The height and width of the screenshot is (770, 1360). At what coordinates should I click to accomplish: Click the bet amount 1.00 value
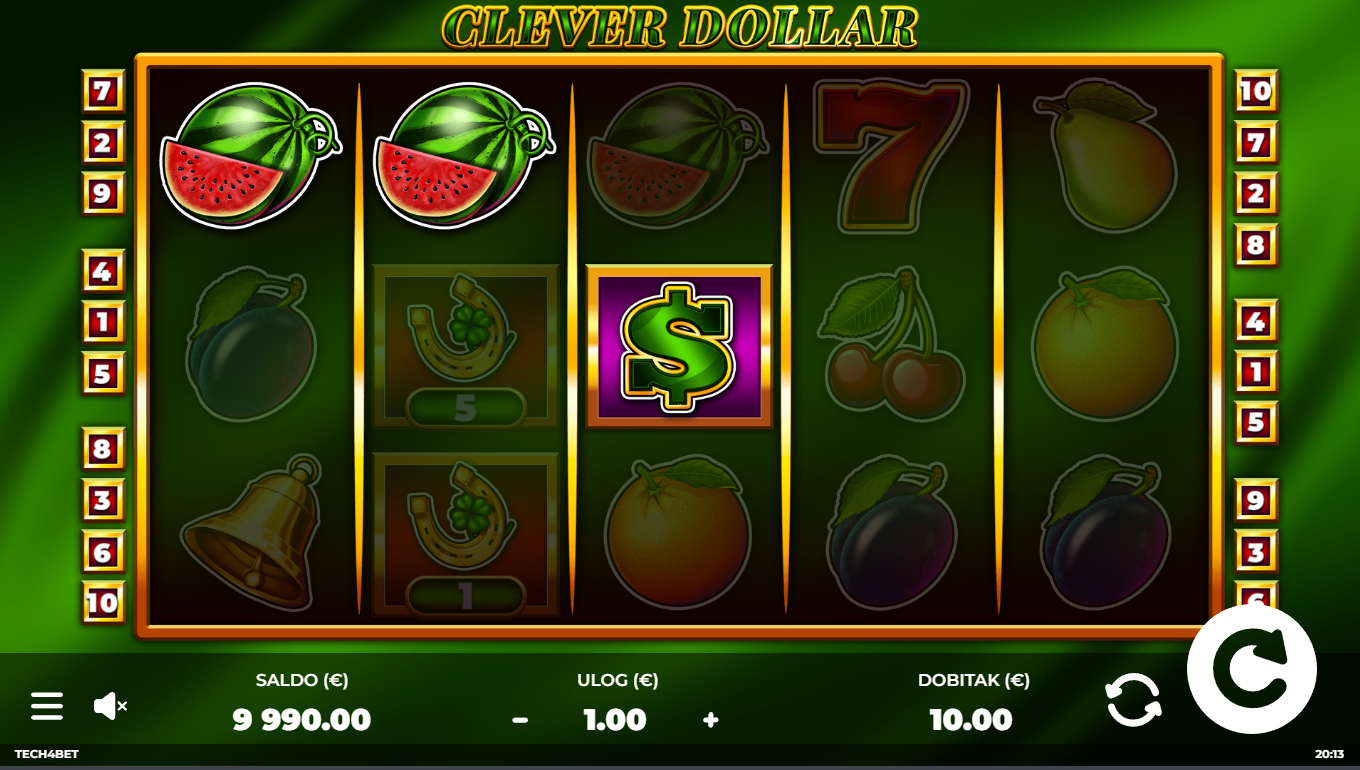click(615, 720)
